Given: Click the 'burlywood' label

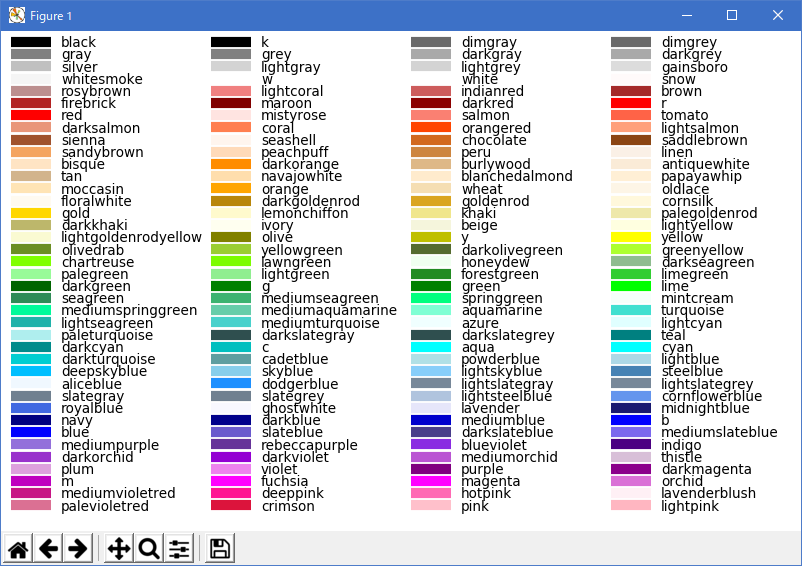Looking at the screenshot, I should tap(496, 165).
